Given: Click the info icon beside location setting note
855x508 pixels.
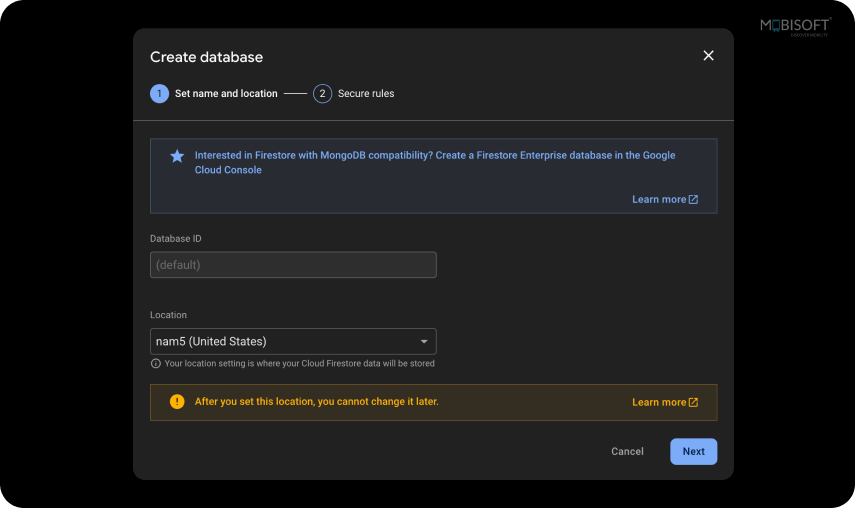Looking at the screenshot, I should 155,364.
